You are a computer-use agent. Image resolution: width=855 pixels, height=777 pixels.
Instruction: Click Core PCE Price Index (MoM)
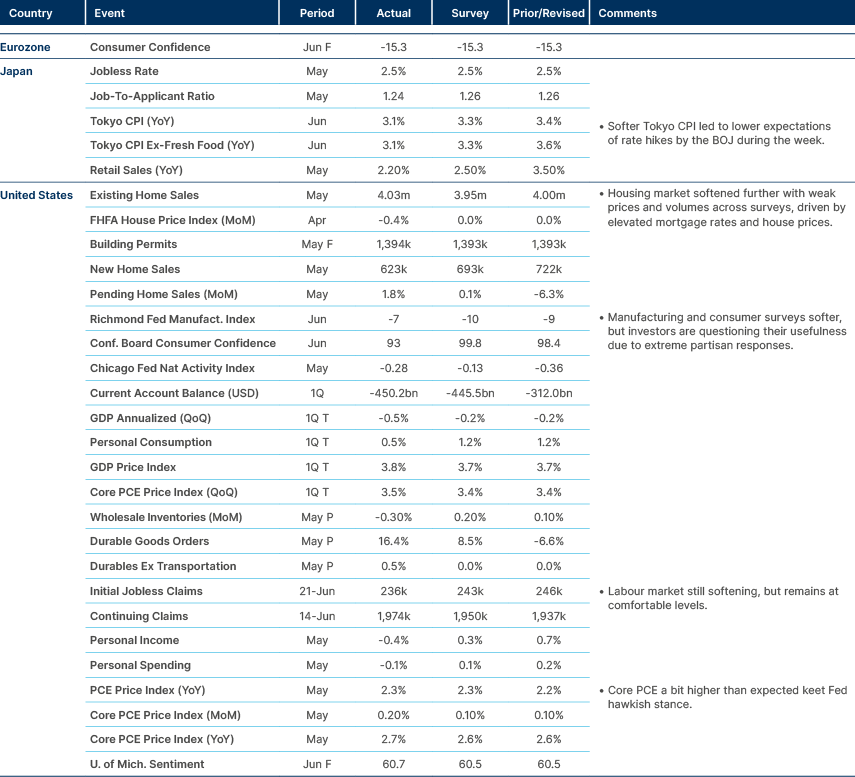(x=165, y=715)
